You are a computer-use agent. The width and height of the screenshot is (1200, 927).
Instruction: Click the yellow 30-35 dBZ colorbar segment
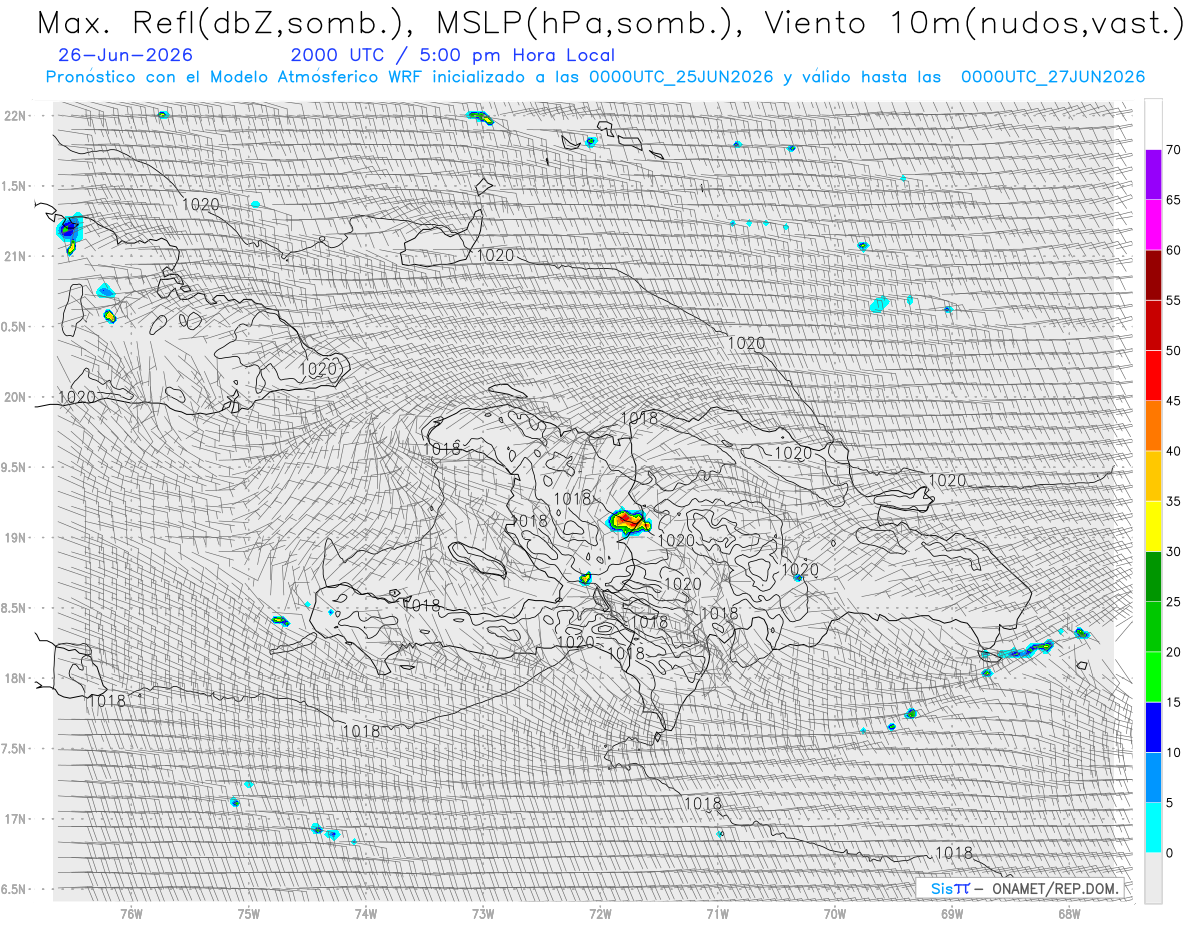(1153, 526)
